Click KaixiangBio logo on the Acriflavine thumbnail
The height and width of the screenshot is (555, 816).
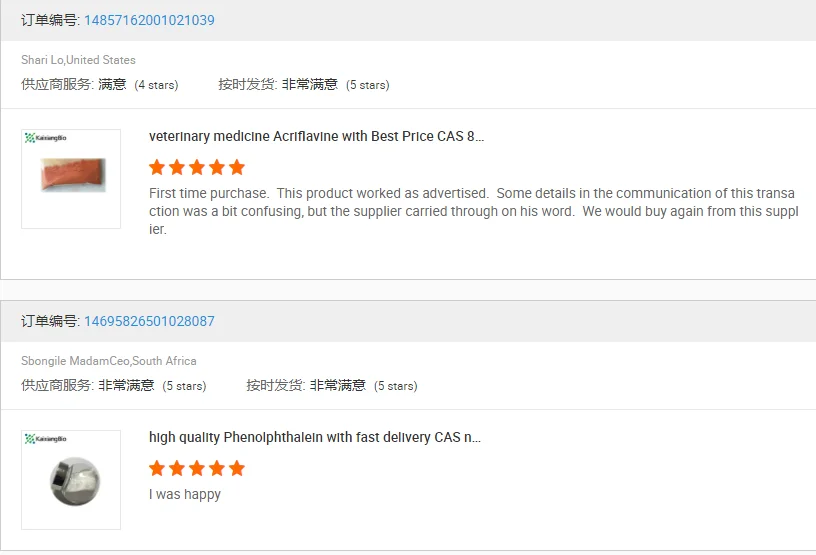tap(46, 137)
